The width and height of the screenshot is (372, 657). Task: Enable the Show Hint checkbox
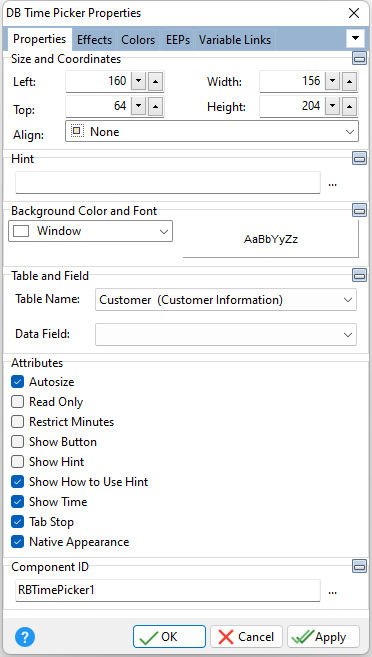click(x=18, y=462)
